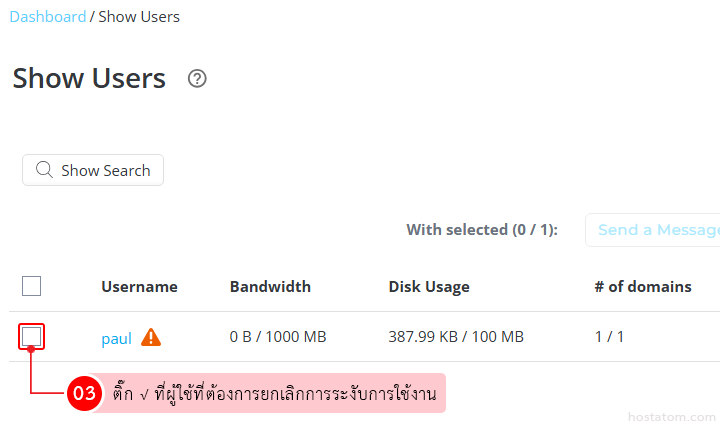Viewport: 720px width, 425px height.
Task: Sort table by Username column header
Action: click(139, 287)
